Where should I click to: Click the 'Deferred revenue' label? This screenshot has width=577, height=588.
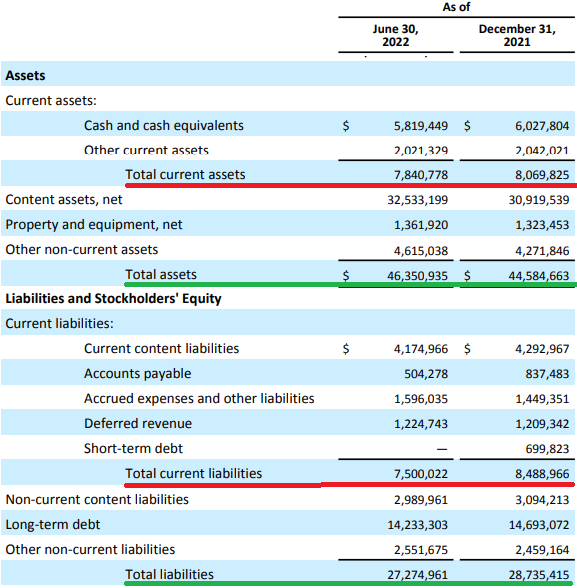138,423
